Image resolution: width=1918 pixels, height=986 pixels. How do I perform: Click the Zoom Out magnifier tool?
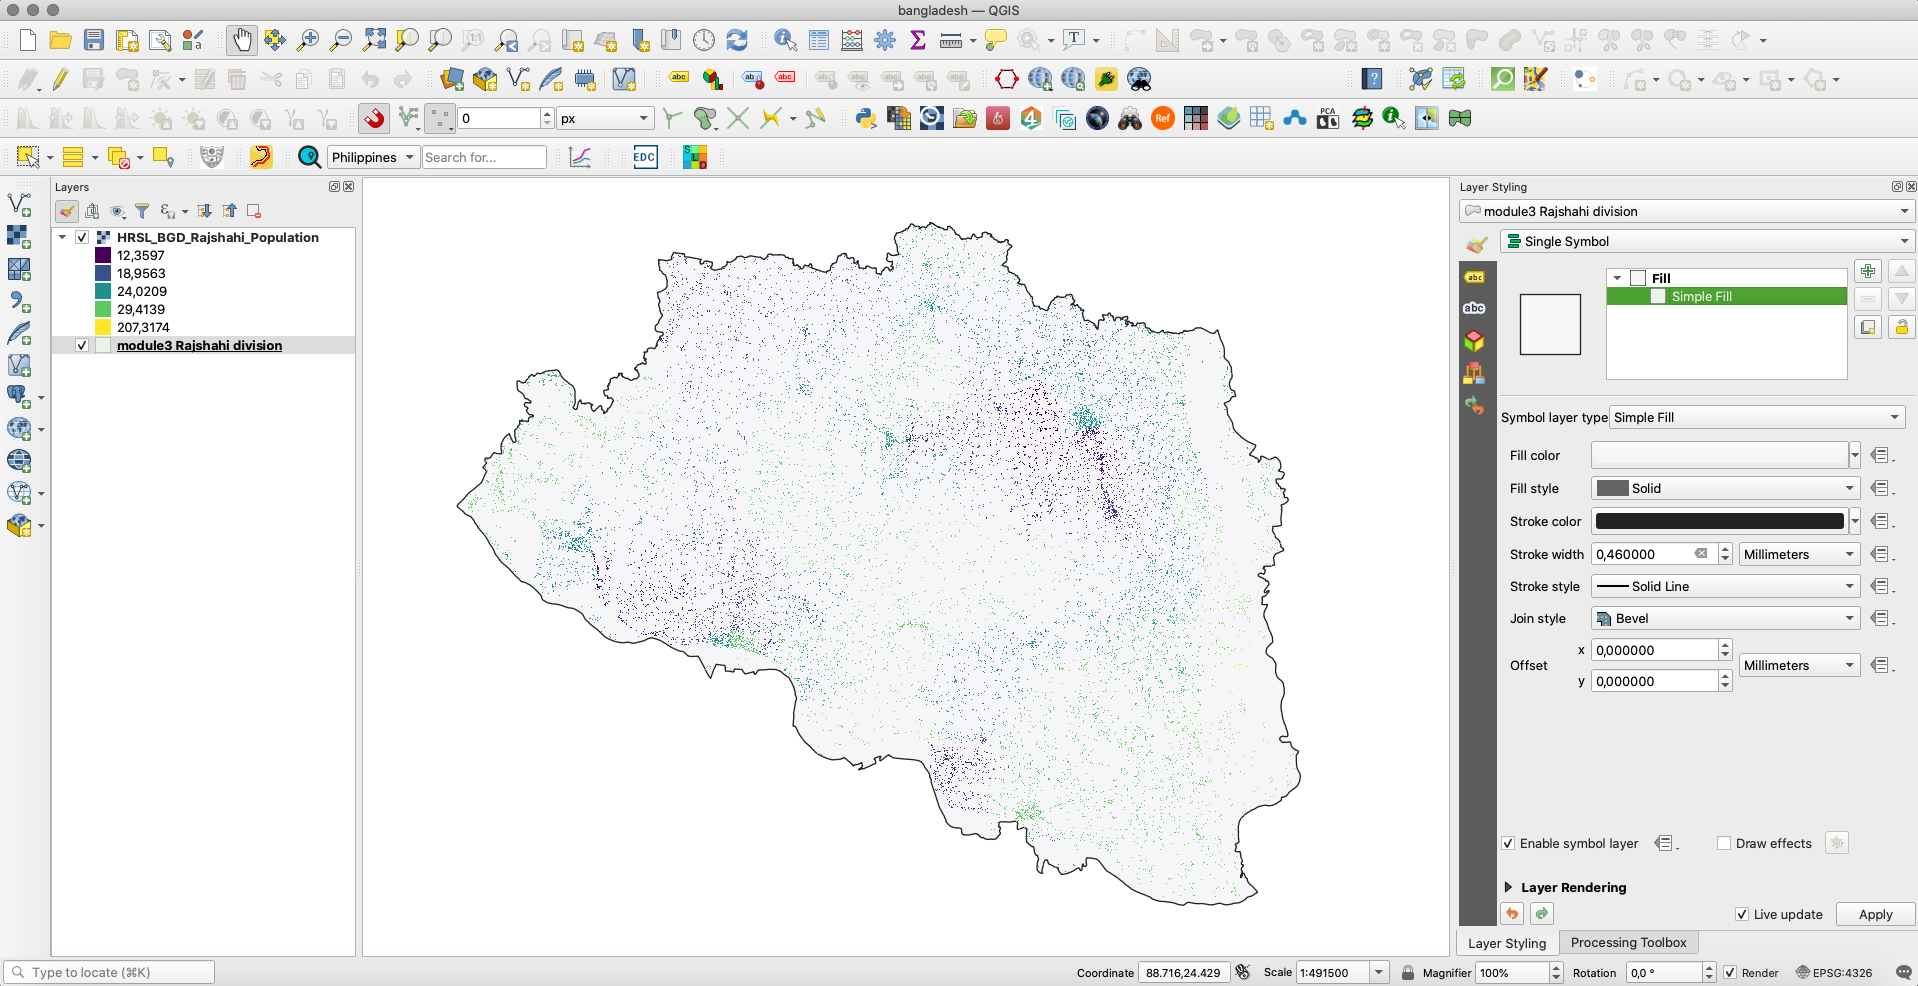pyautogui.click(x=341, y=40)
